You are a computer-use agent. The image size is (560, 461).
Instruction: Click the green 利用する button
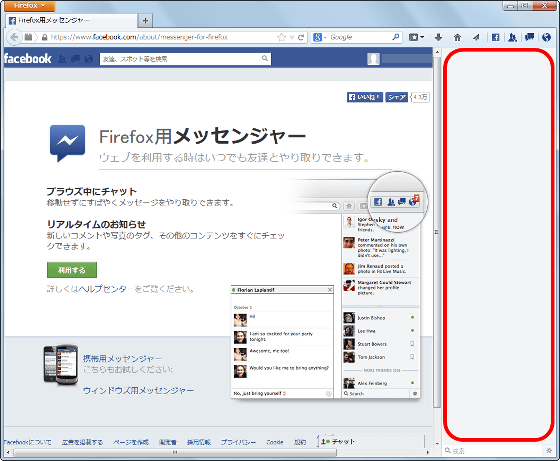72,270
